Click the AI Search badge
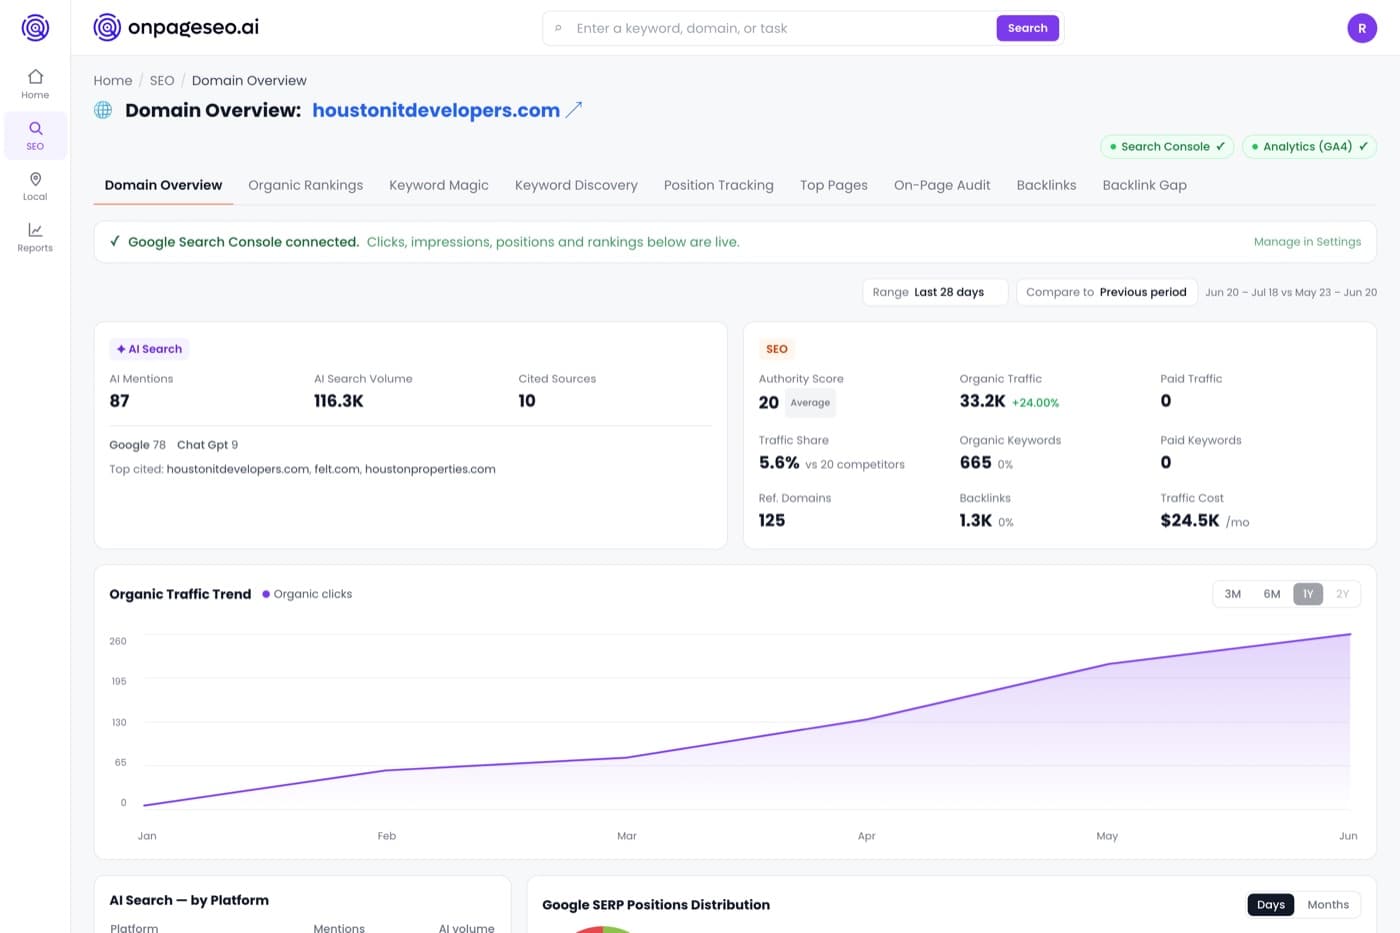 (149, 349)
